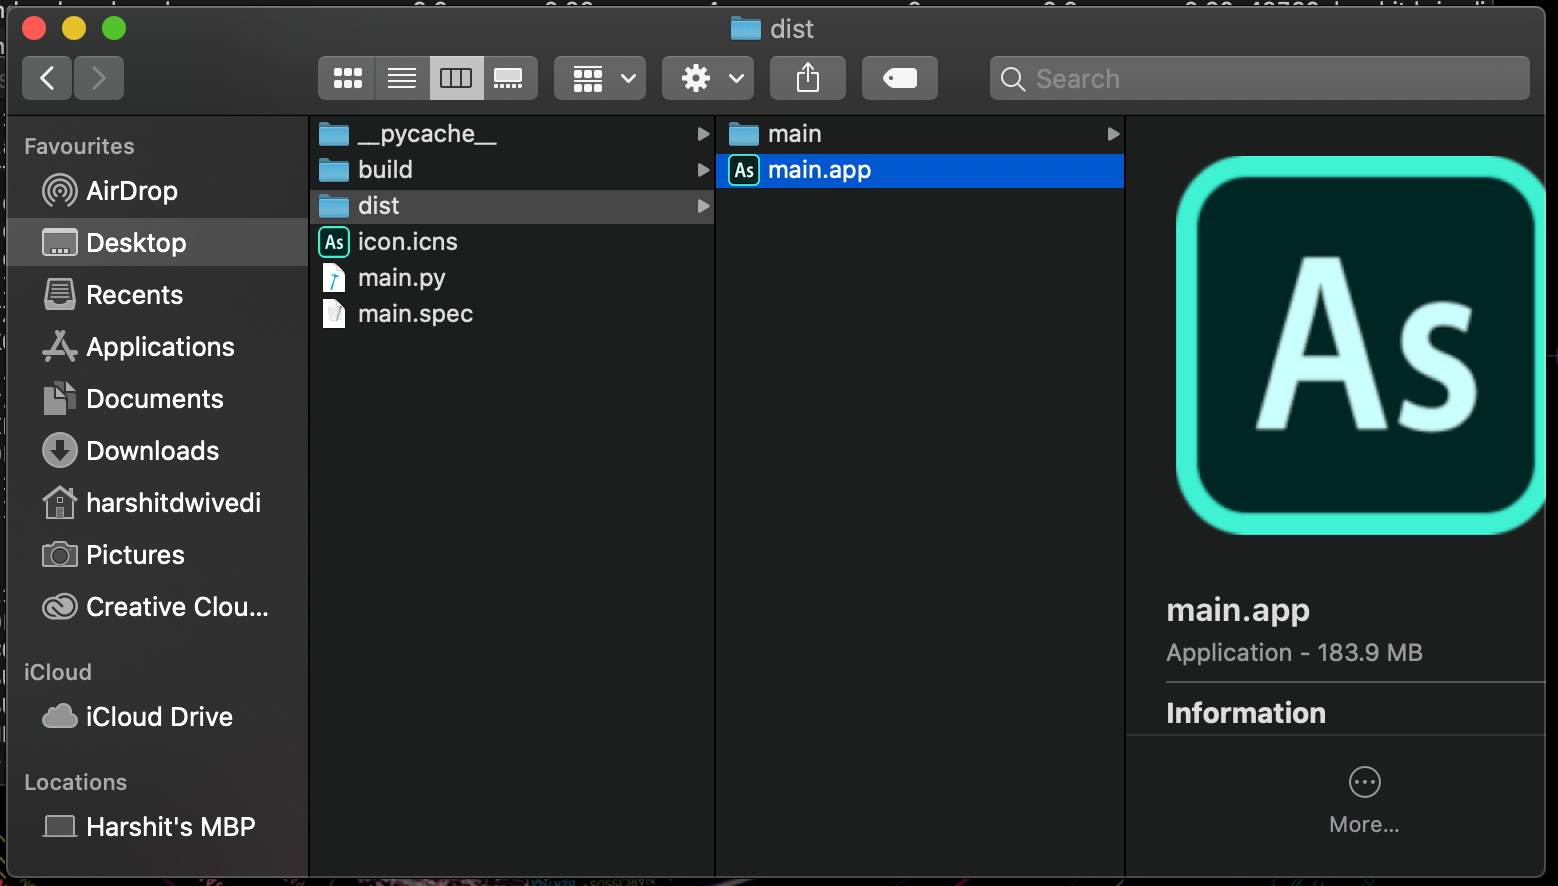Image resolution: width=1558 pixels, height=886 pixels.
Task: Select the __pycache__ folder
Action: (512, 134)
